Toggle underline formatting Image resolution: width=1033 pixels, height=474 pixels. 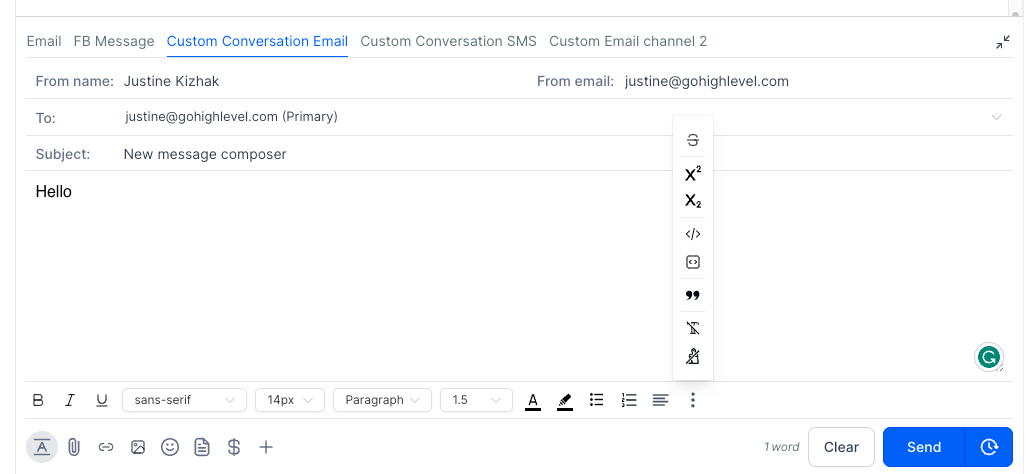[101, 400]
